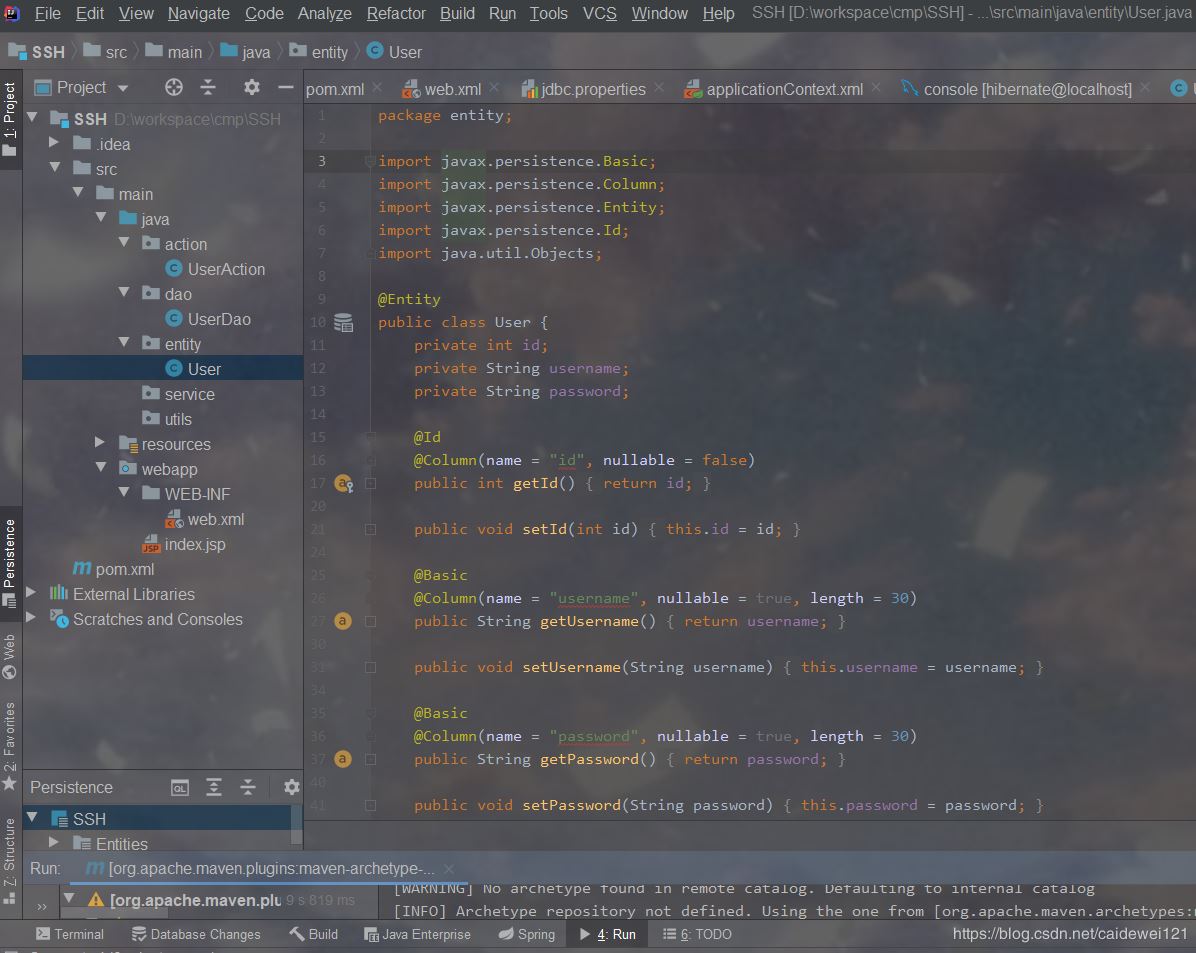
Task: Click line number 15 in the editor gutter
Action: 317,437
